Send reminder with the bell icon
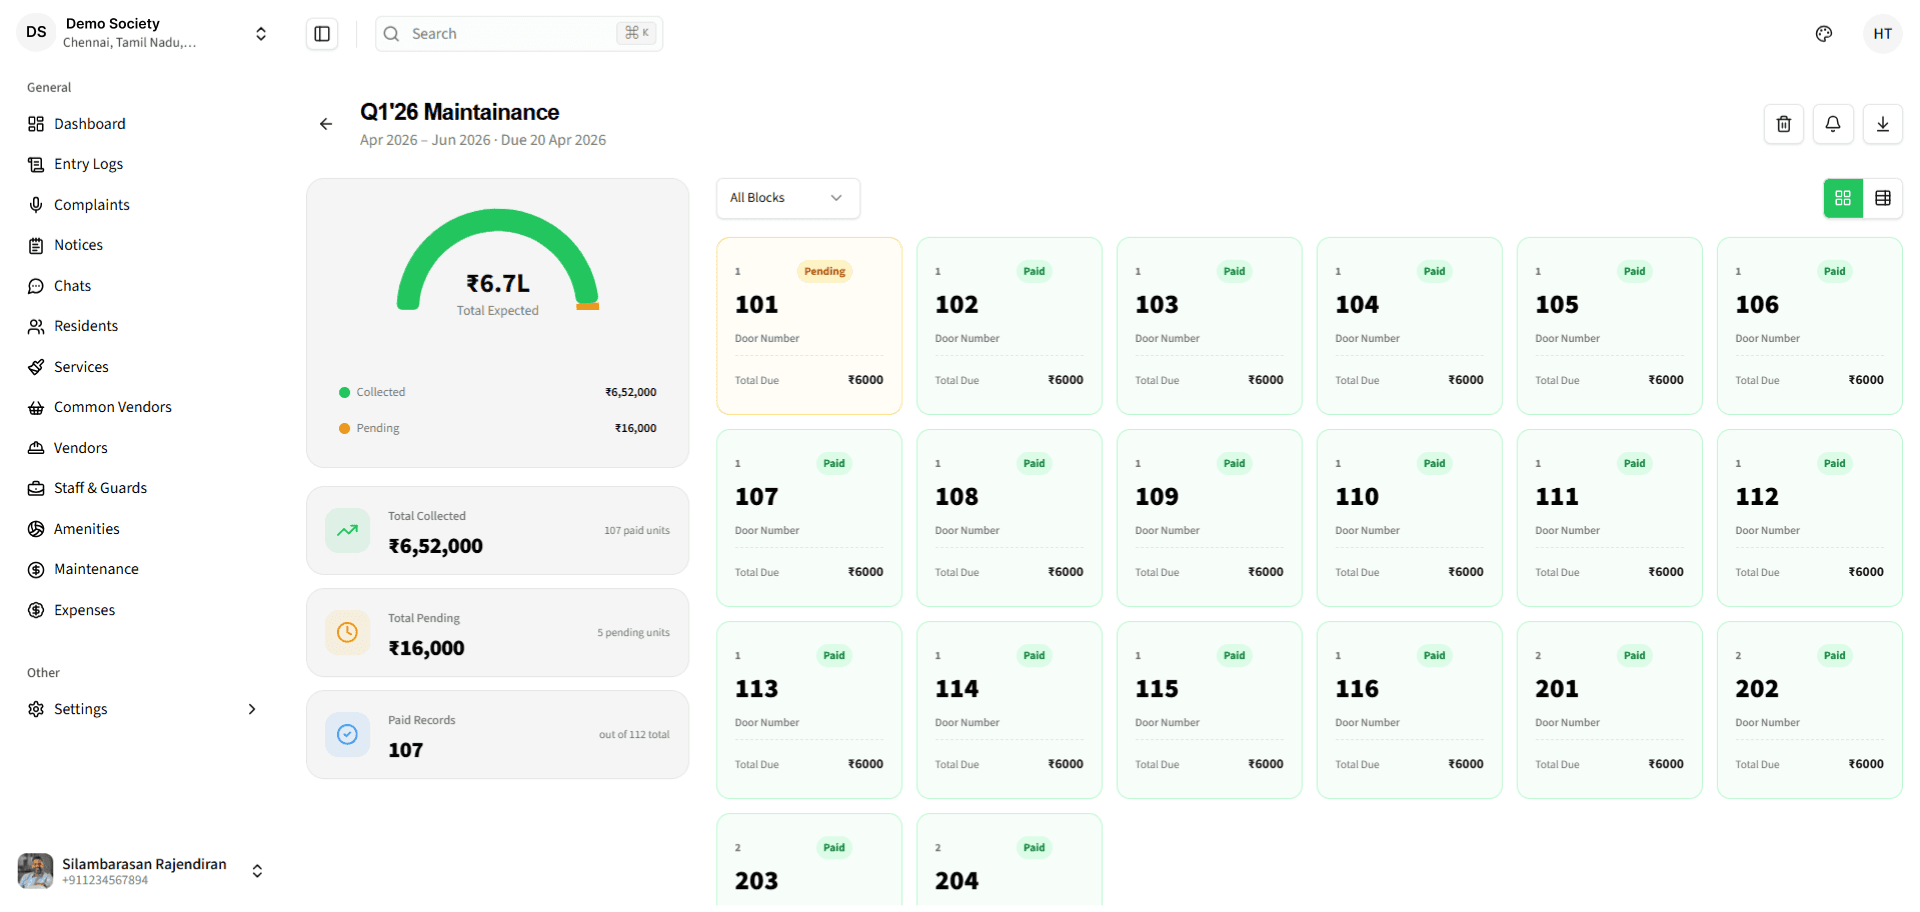The width and height of the screenshot is (1920, 912). [1833, 124]
